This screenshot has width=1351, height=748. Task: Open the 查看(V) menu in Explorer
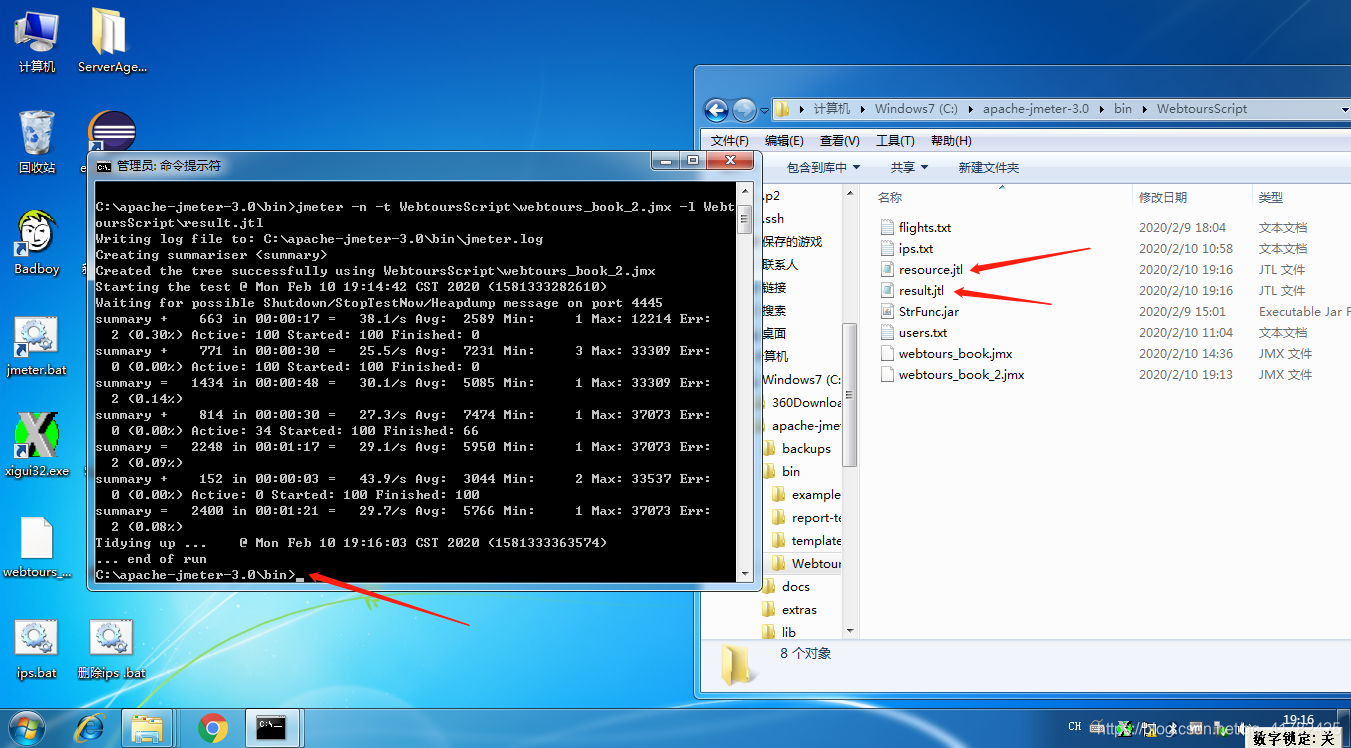pyautogui.click(x=839, y=140)
